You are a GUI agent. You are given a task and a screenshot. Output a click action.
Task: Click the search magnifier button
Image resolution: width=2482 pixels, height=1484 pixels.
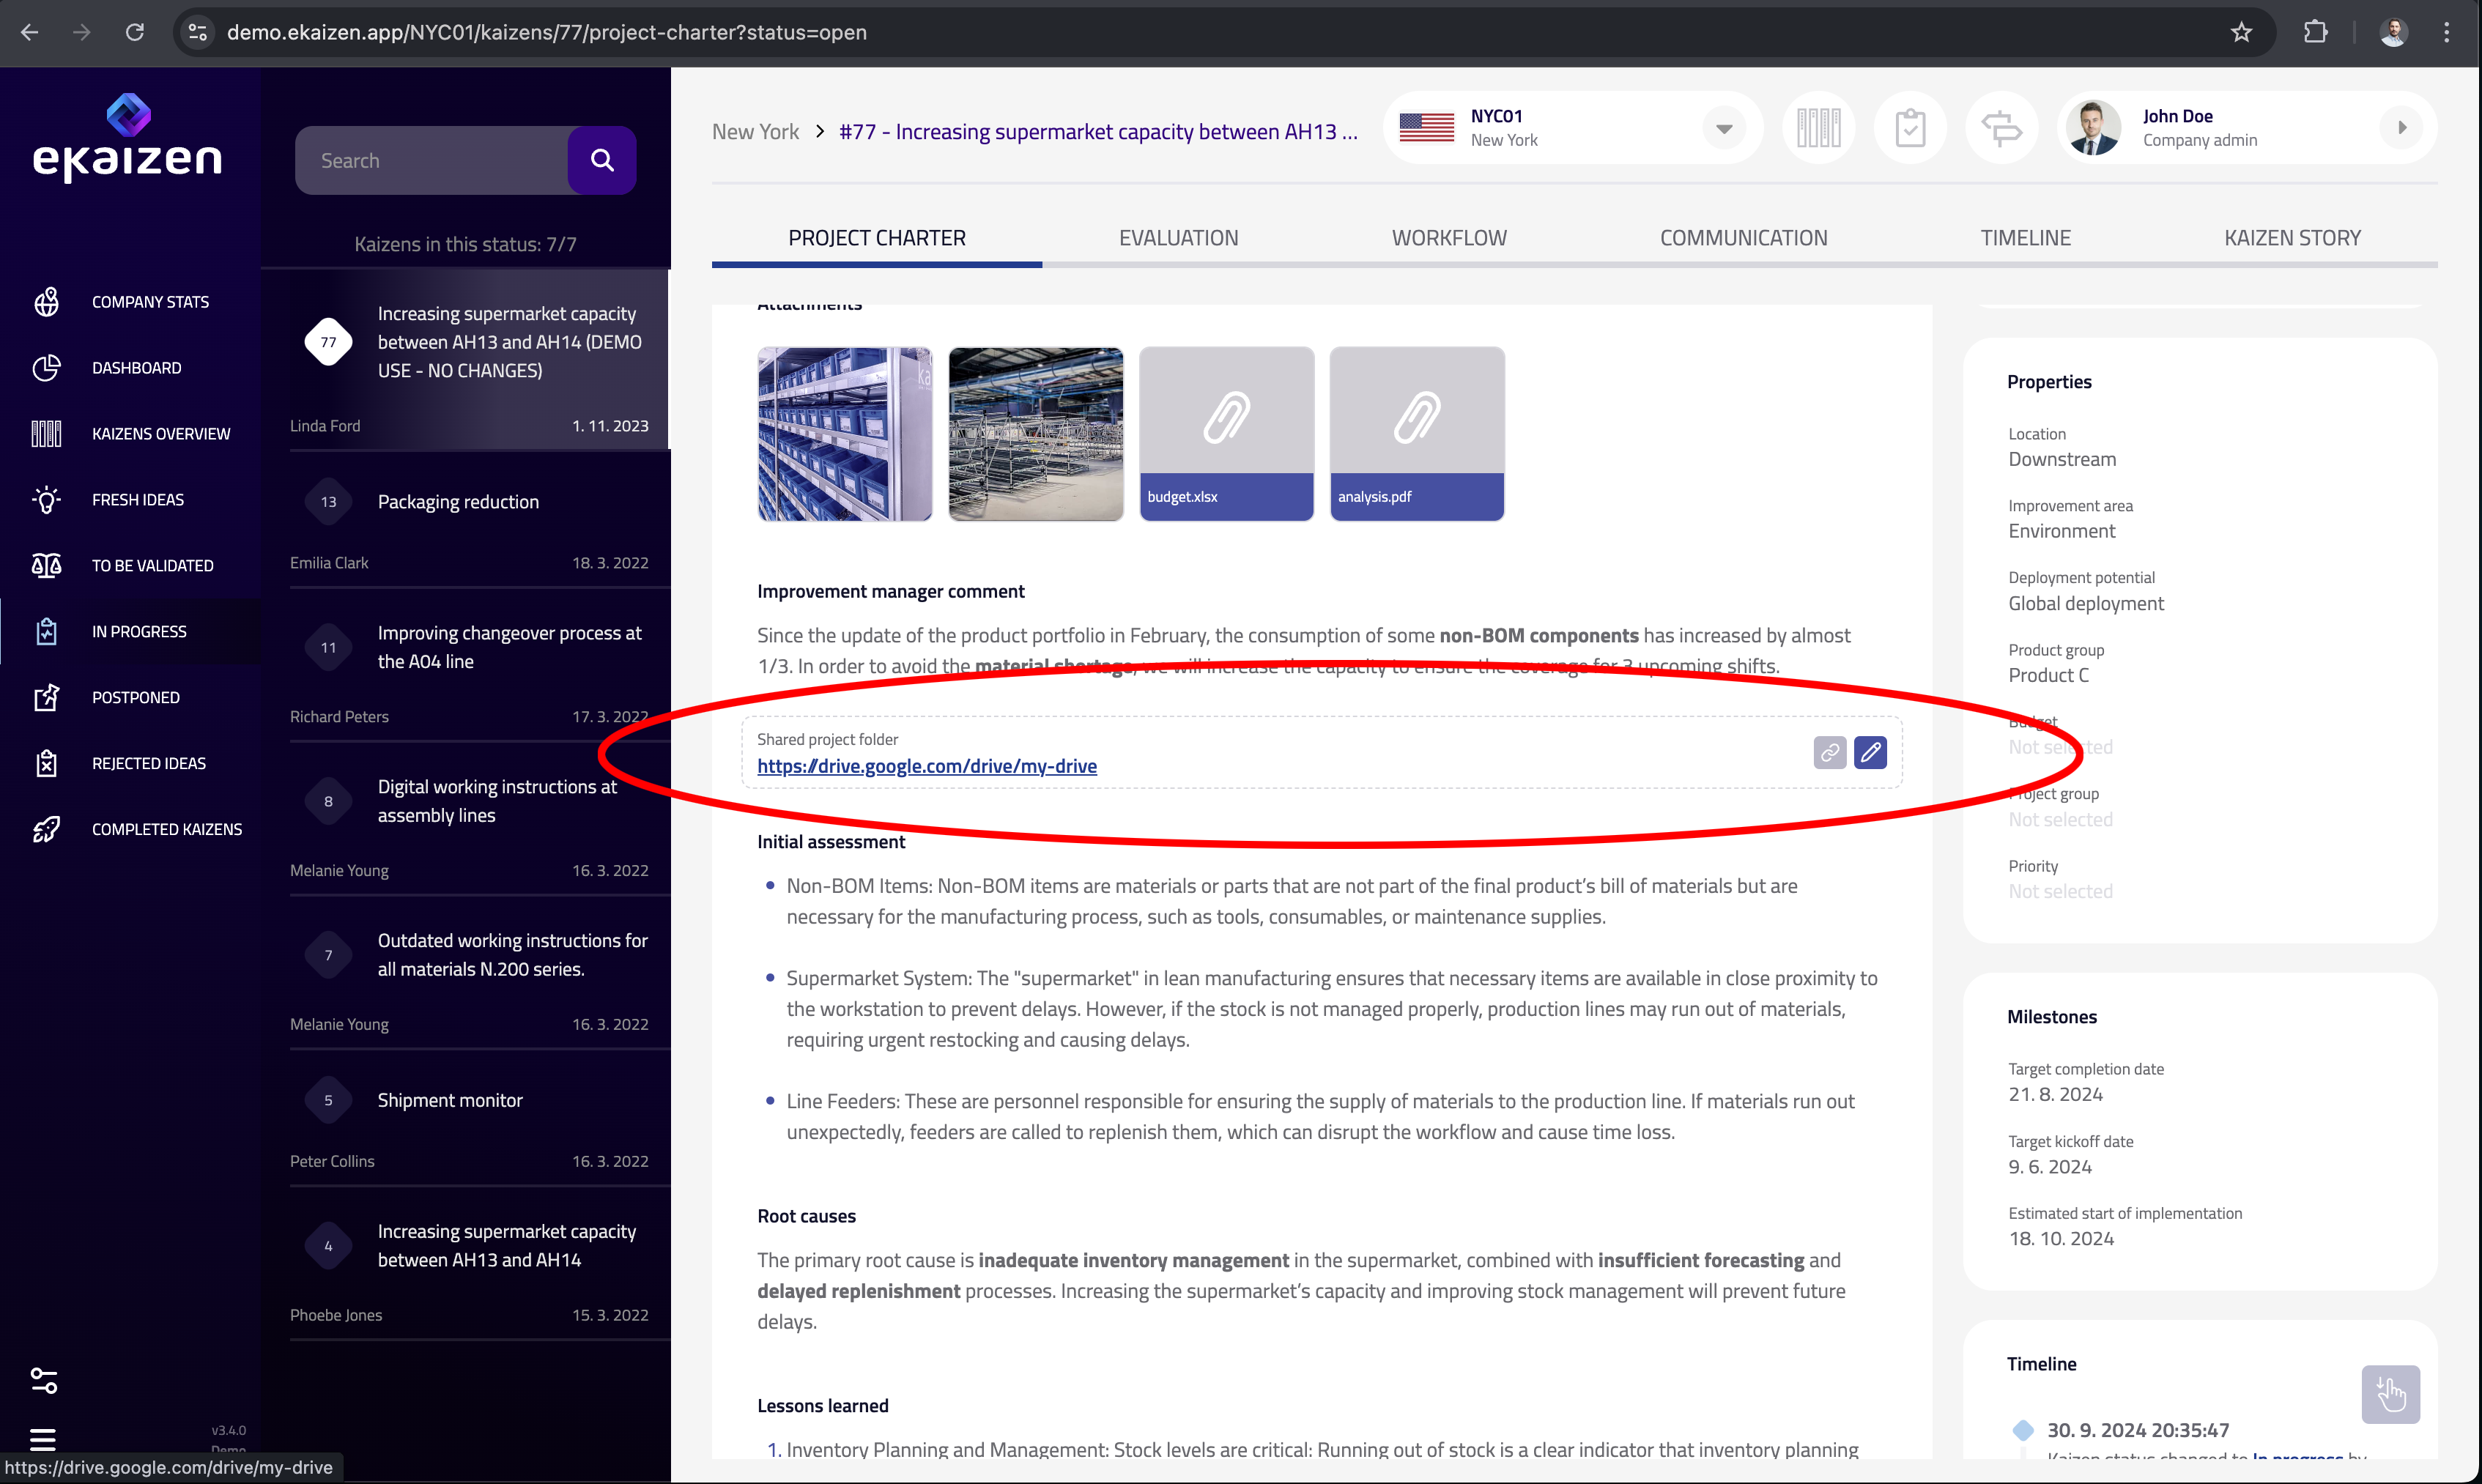(x=601, y=160)
